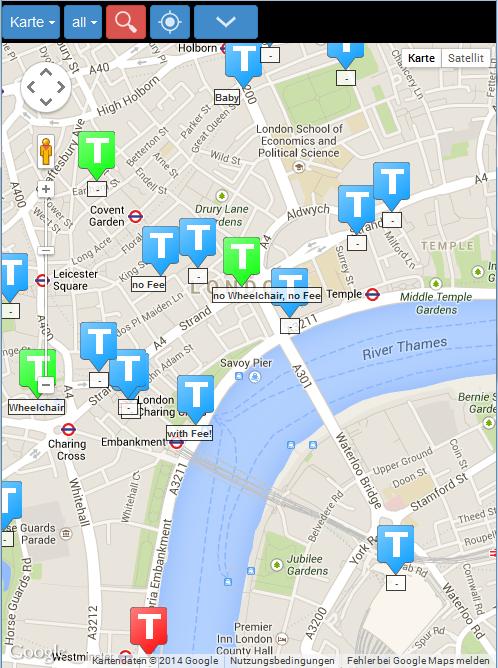Open the Nutzungsbedingungen link
498x668 pixels.
pos(282,661)
